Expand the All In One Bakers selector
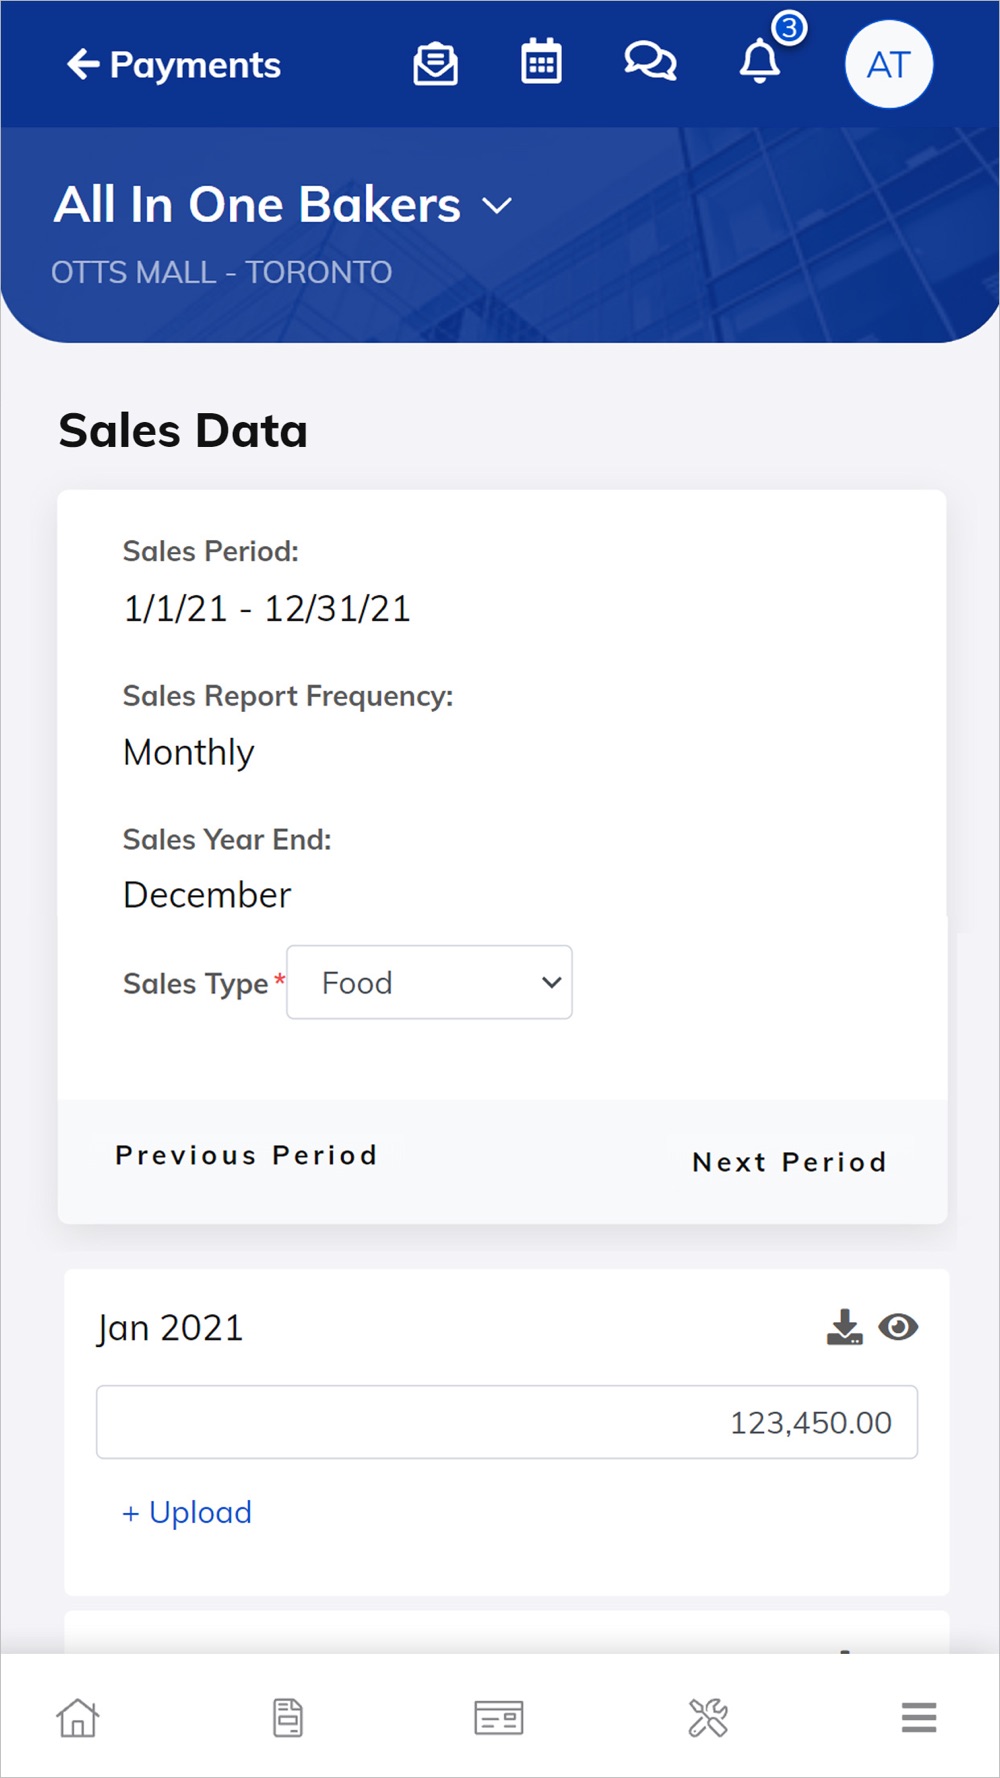Viewport: 1000px width, 1778px height. click(497, 206)
